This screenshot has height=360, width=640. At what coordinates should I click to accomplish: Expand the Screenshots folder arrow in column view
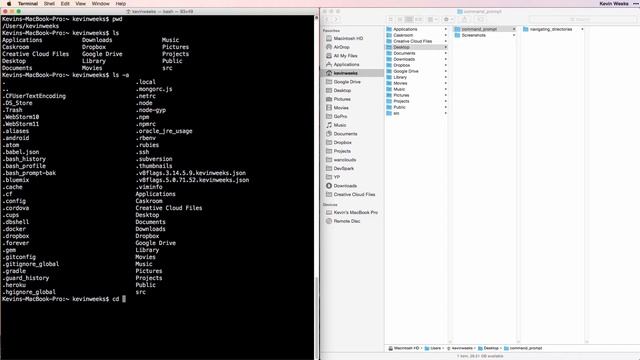(x=514, y=36)
